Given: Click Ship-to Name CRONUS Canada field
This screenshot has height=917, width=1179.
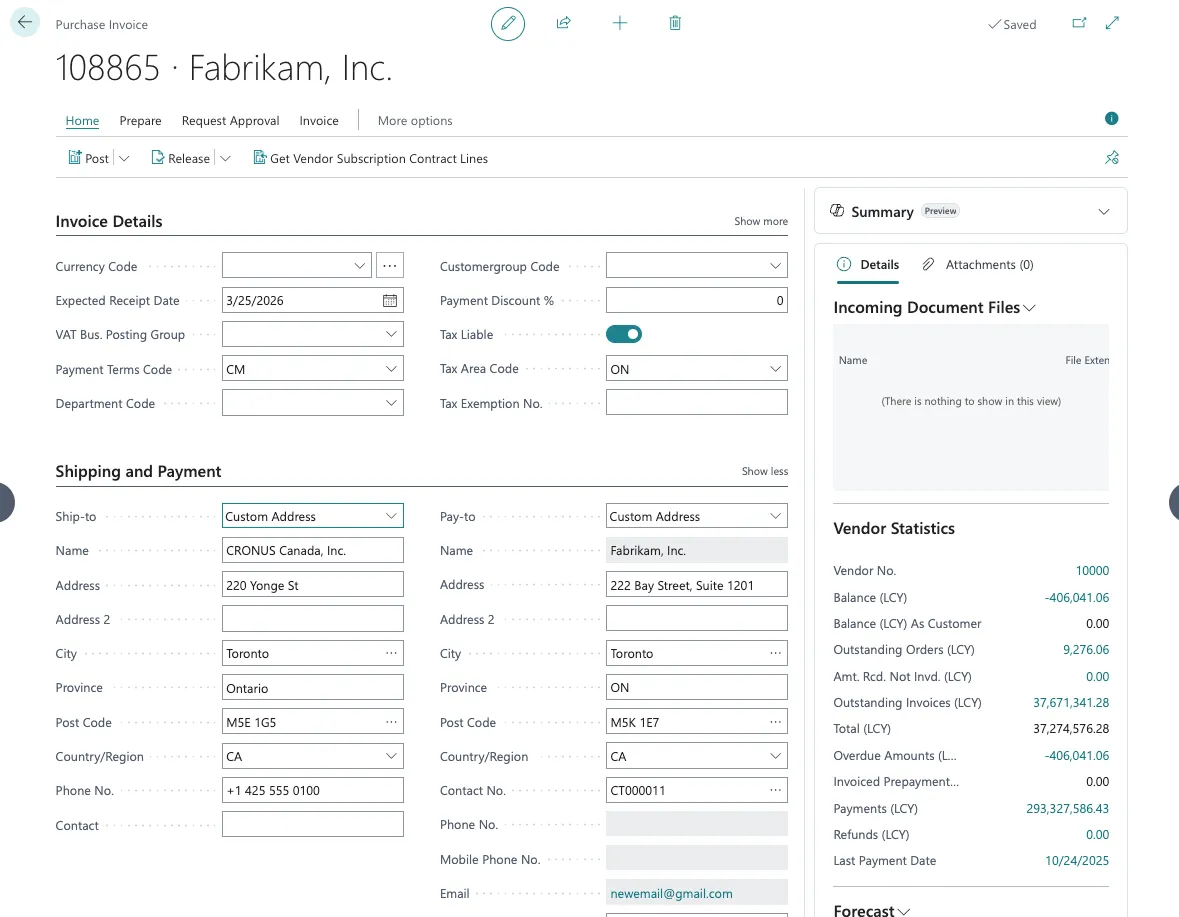Looking at the screenshot, I should click(313, 550).
